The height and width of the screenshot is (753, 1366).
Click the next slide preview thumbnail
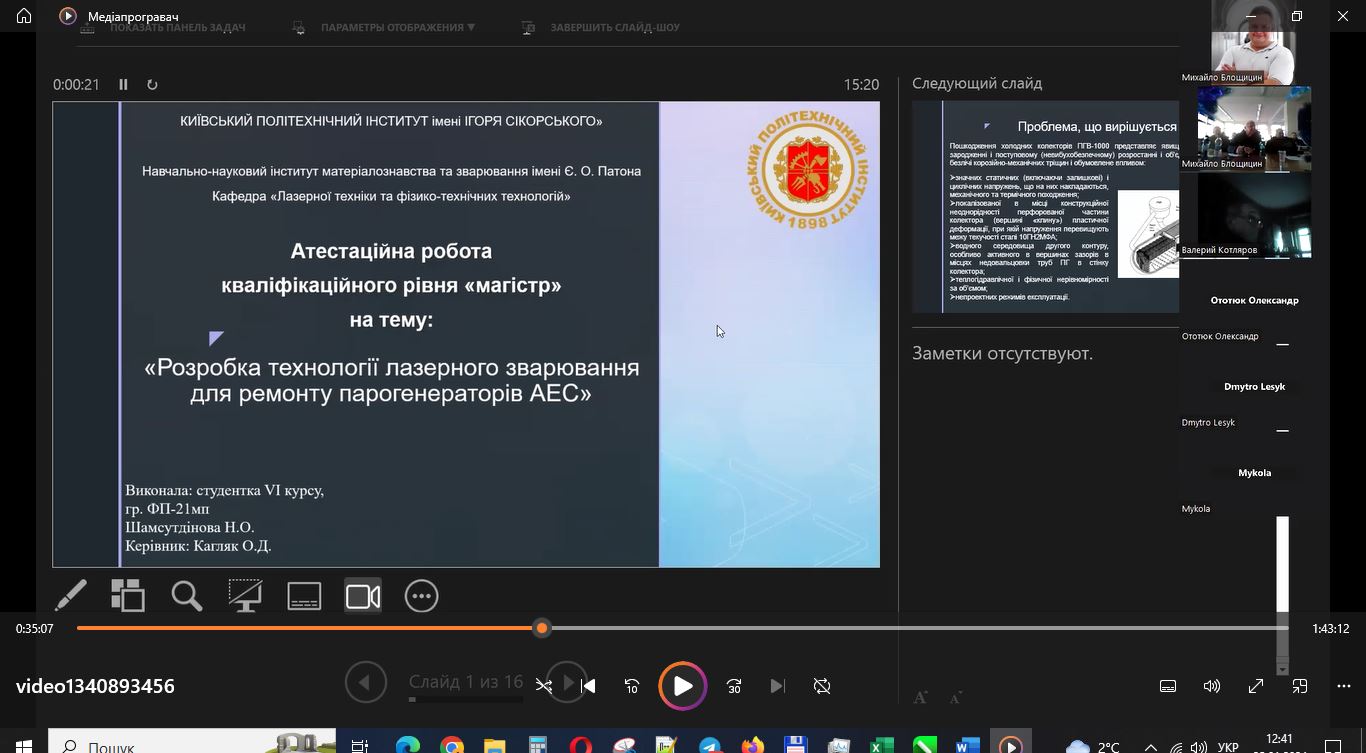(x=1046, y=207)
